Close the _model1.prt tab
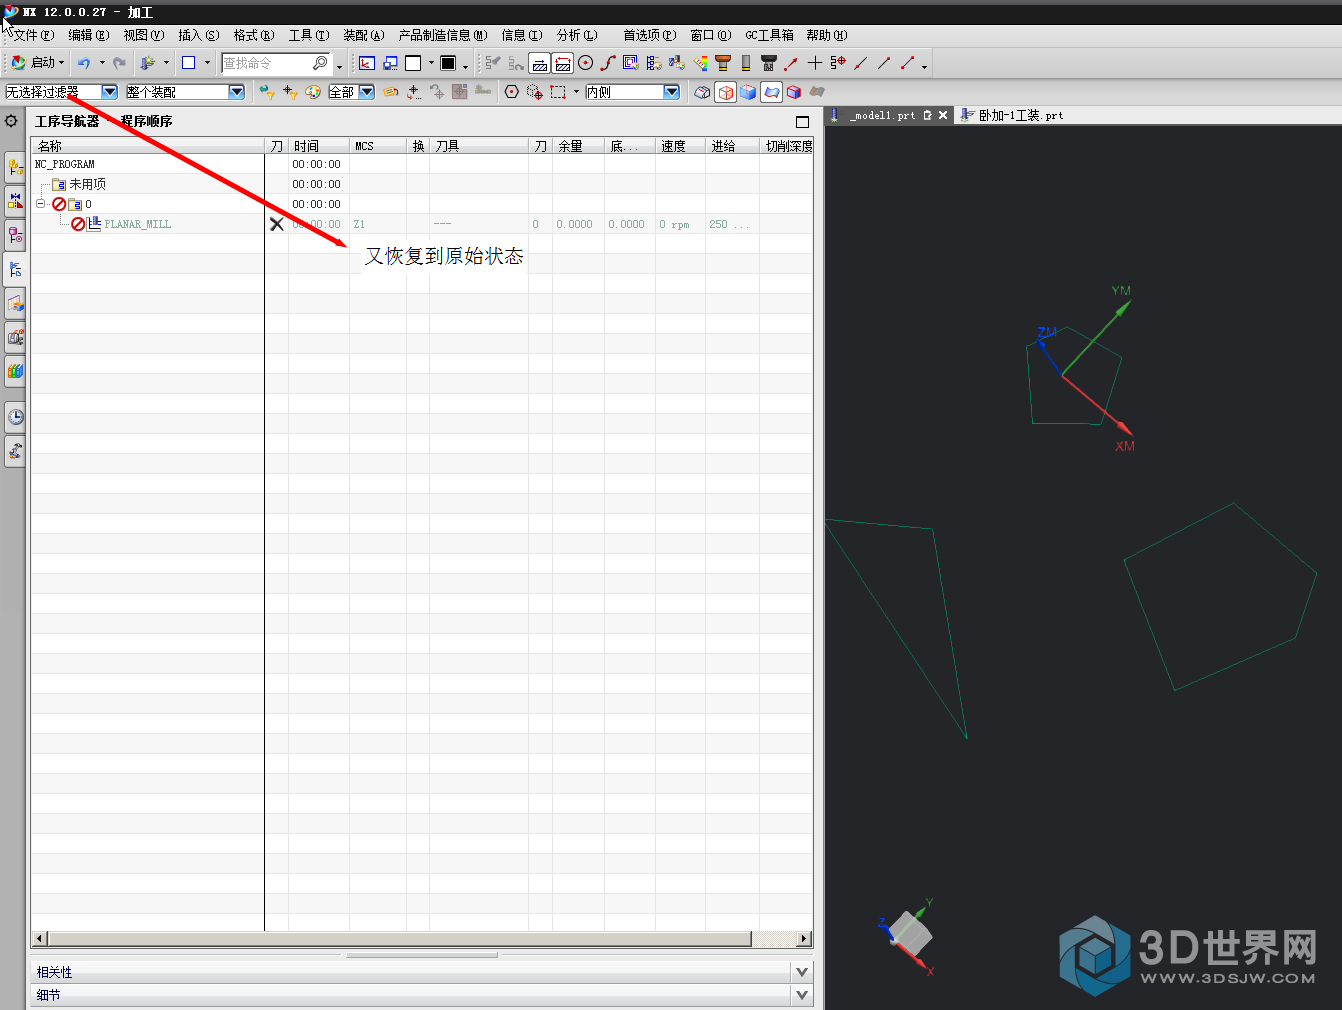 click(x=943, y=115)
